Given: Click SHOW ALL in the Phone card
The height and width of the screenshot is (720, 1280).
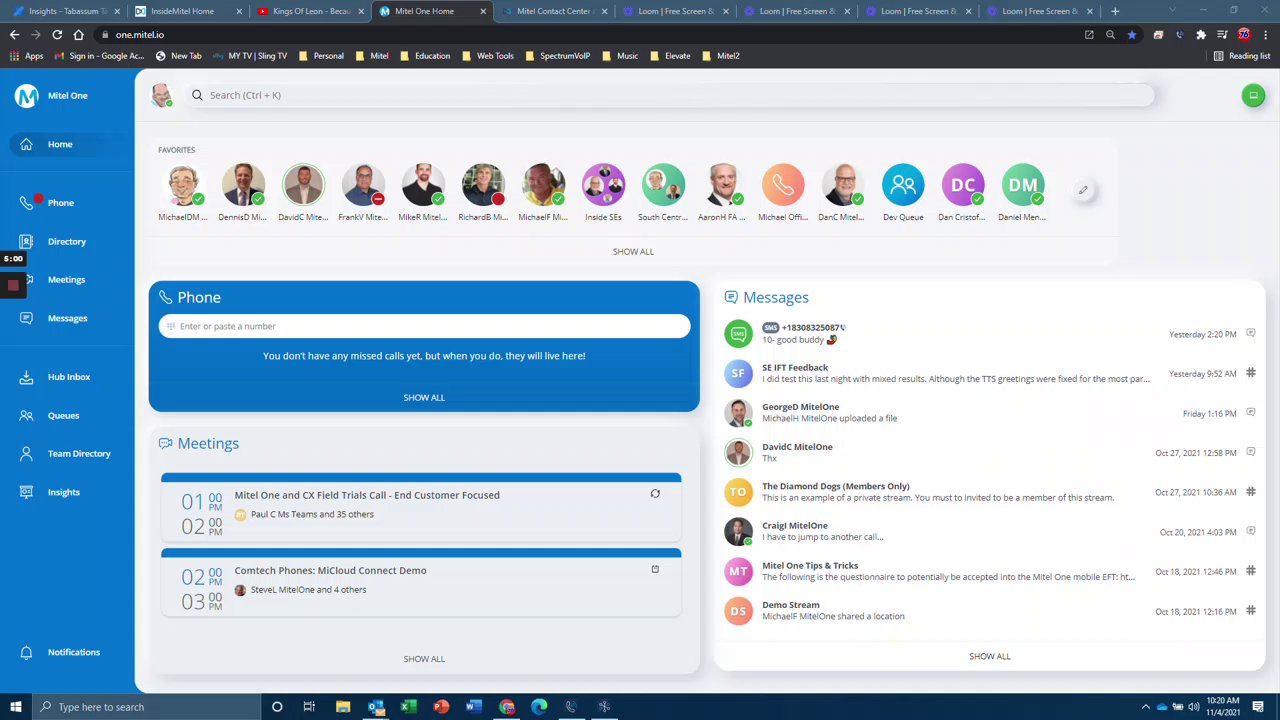Looking at the screenshot, I should [x=424, y=398].
